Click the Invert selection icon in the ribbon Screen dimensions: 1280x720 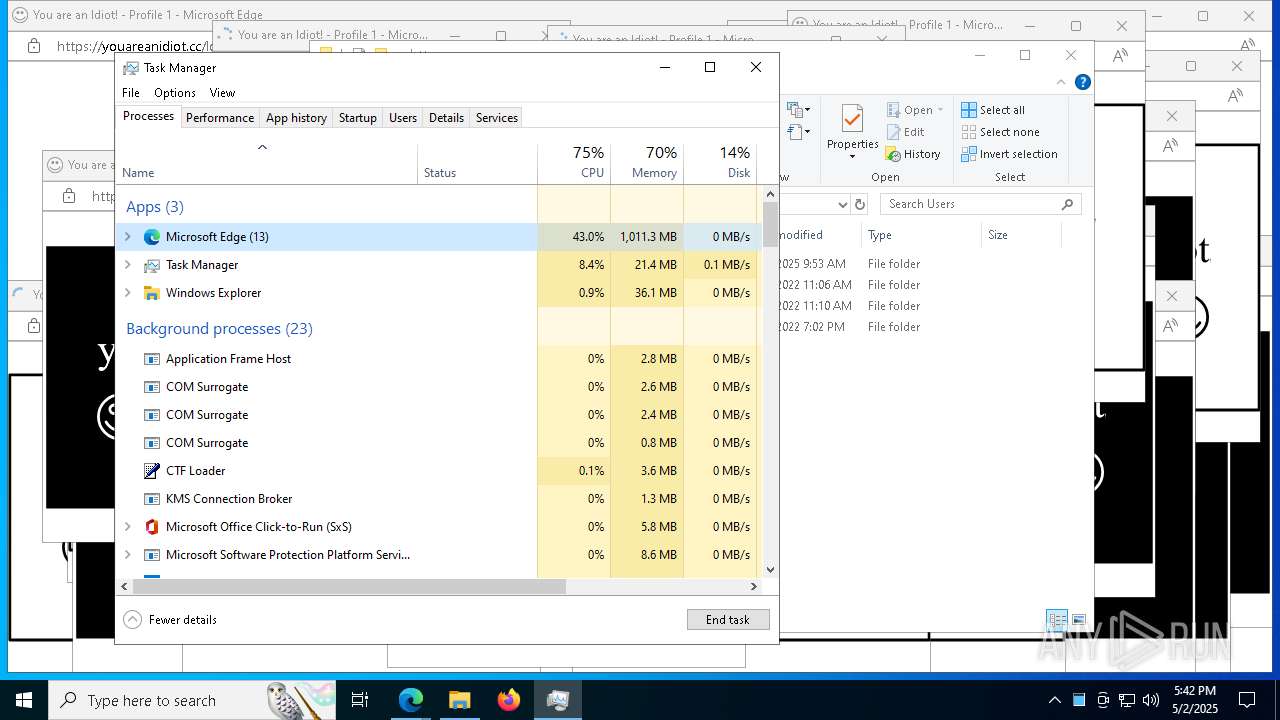[x=969, y=154]
